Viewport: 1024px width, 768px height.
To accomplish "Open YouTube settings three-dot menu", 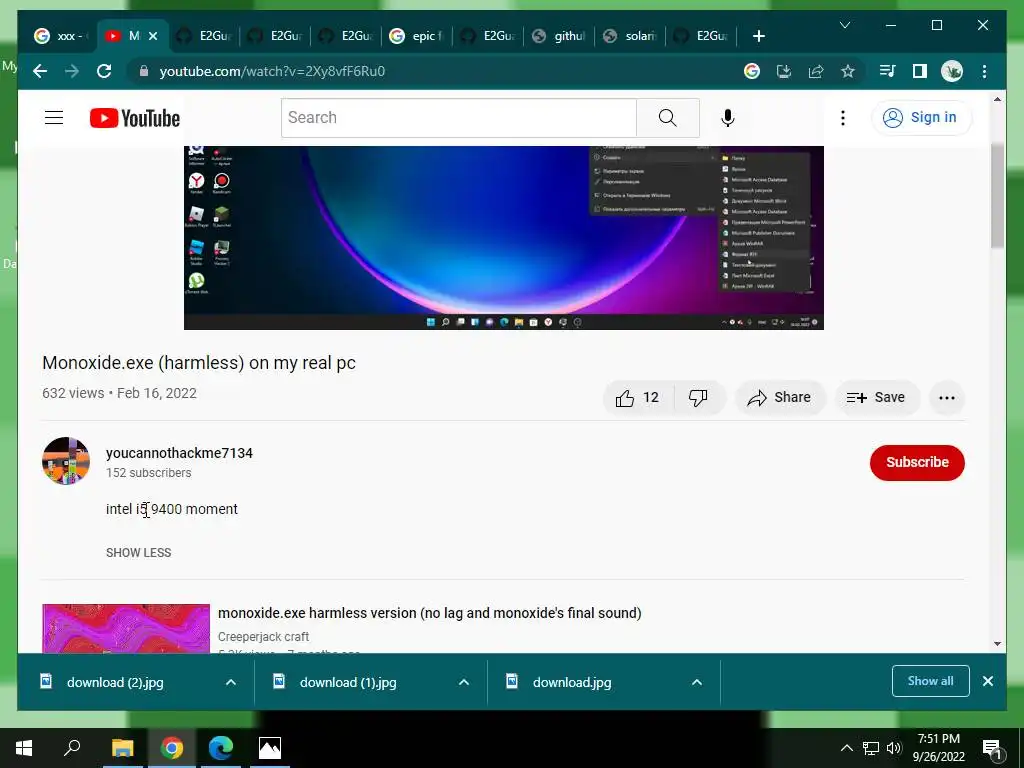I will point(842,118).
